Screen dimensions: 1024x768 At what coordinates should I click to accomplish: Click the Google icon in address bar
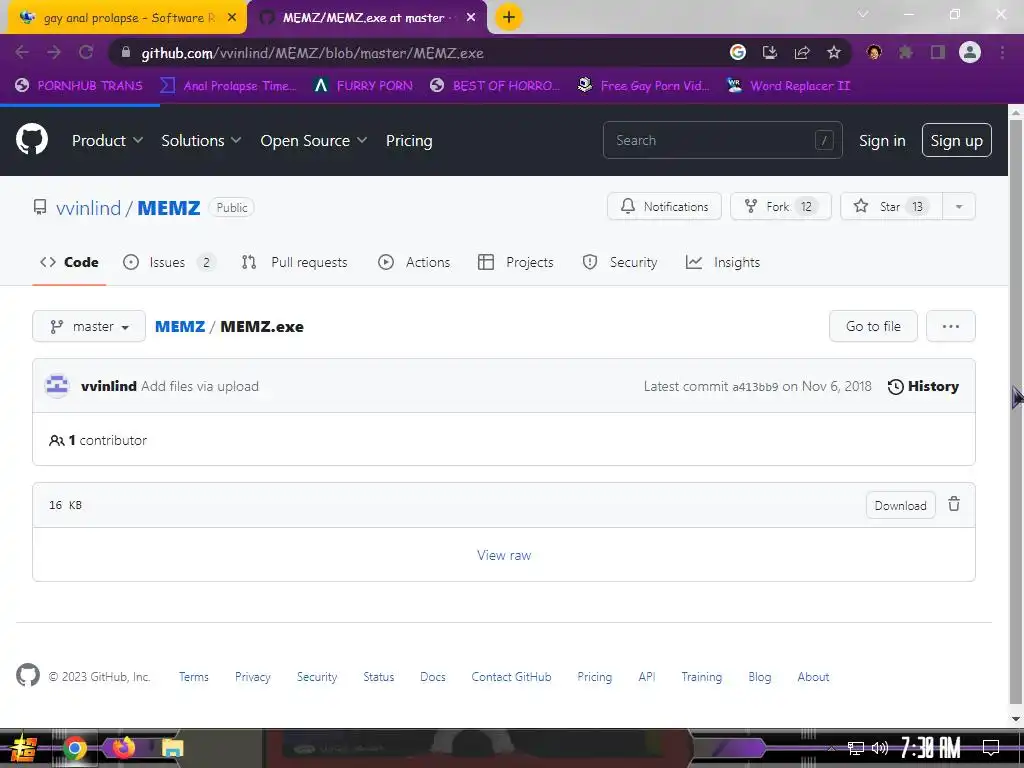click(738, 52)
